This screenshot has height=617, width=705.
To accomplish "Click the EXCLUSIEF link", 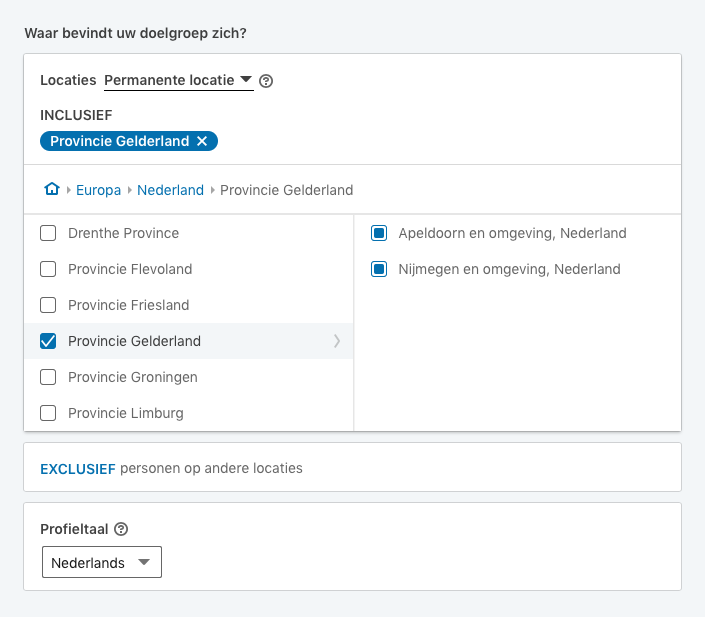I will [77, 468].
